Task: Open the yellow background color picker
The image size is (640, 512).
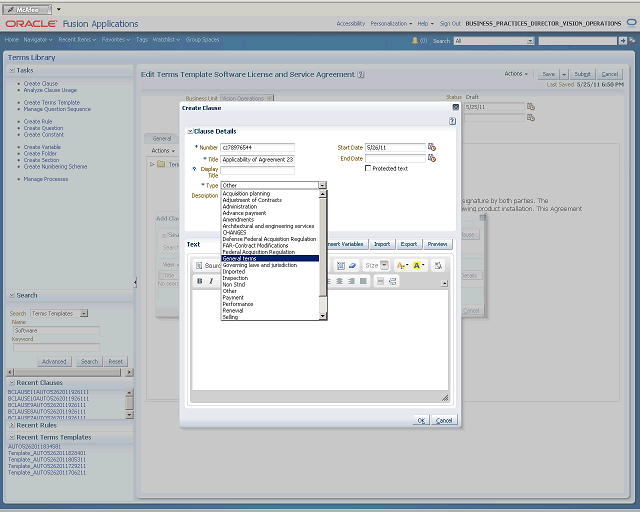Action: [418, 265]
